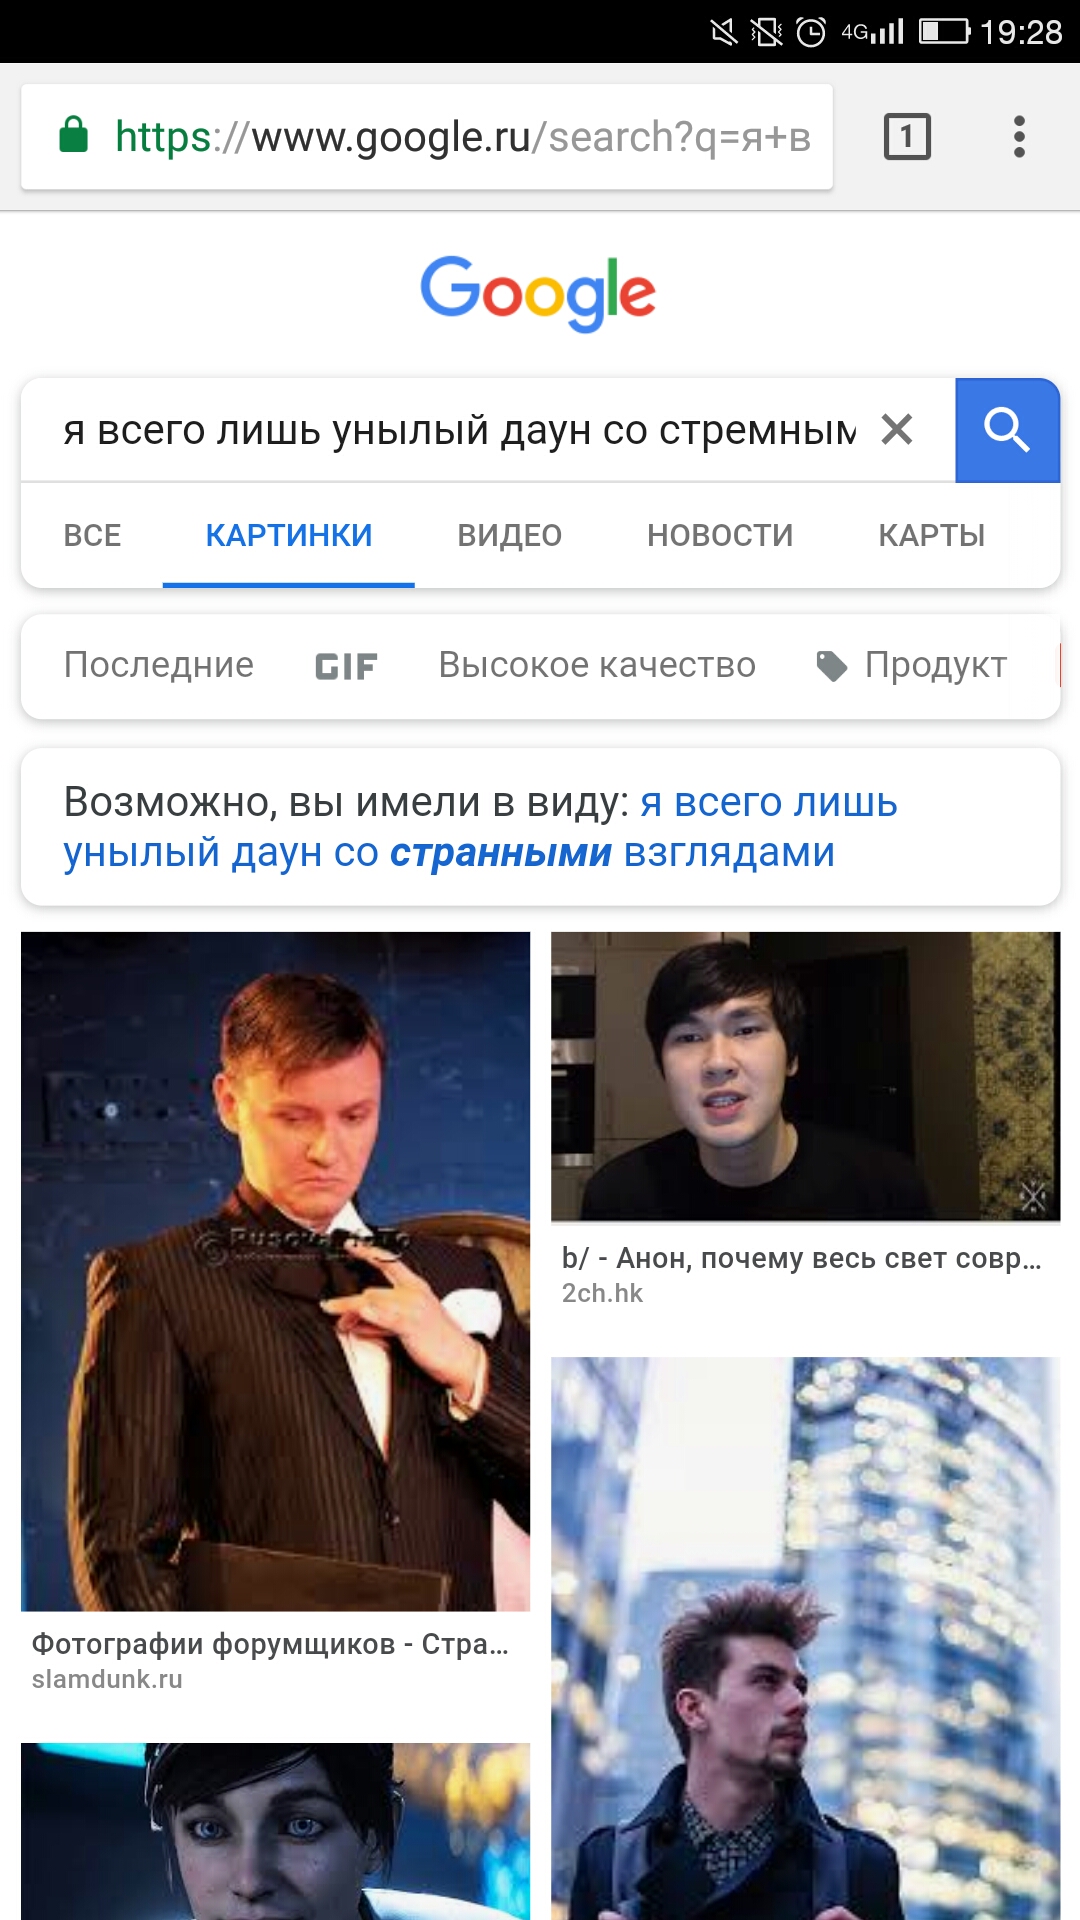Tap the battery indicator in status bar
This screenshot has height=1920, width=1080.
(x=945, y=31)
